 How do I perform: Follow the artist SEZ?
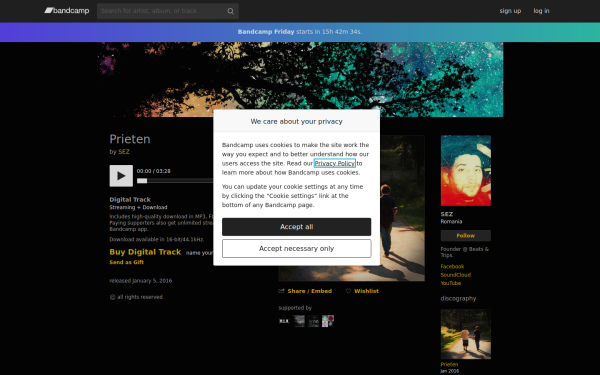(x=466, y=236)
